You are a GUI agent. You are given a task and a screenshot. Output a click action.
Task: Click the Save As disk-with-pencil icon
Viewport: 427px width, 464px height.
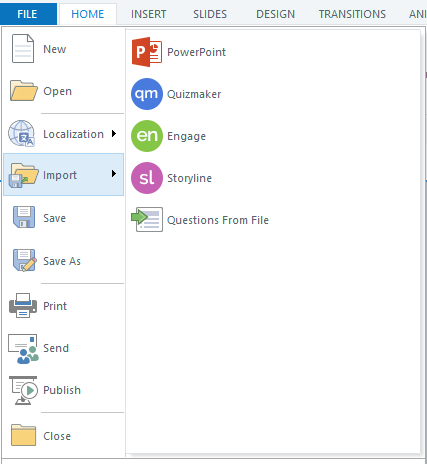(x=24, y=260)
